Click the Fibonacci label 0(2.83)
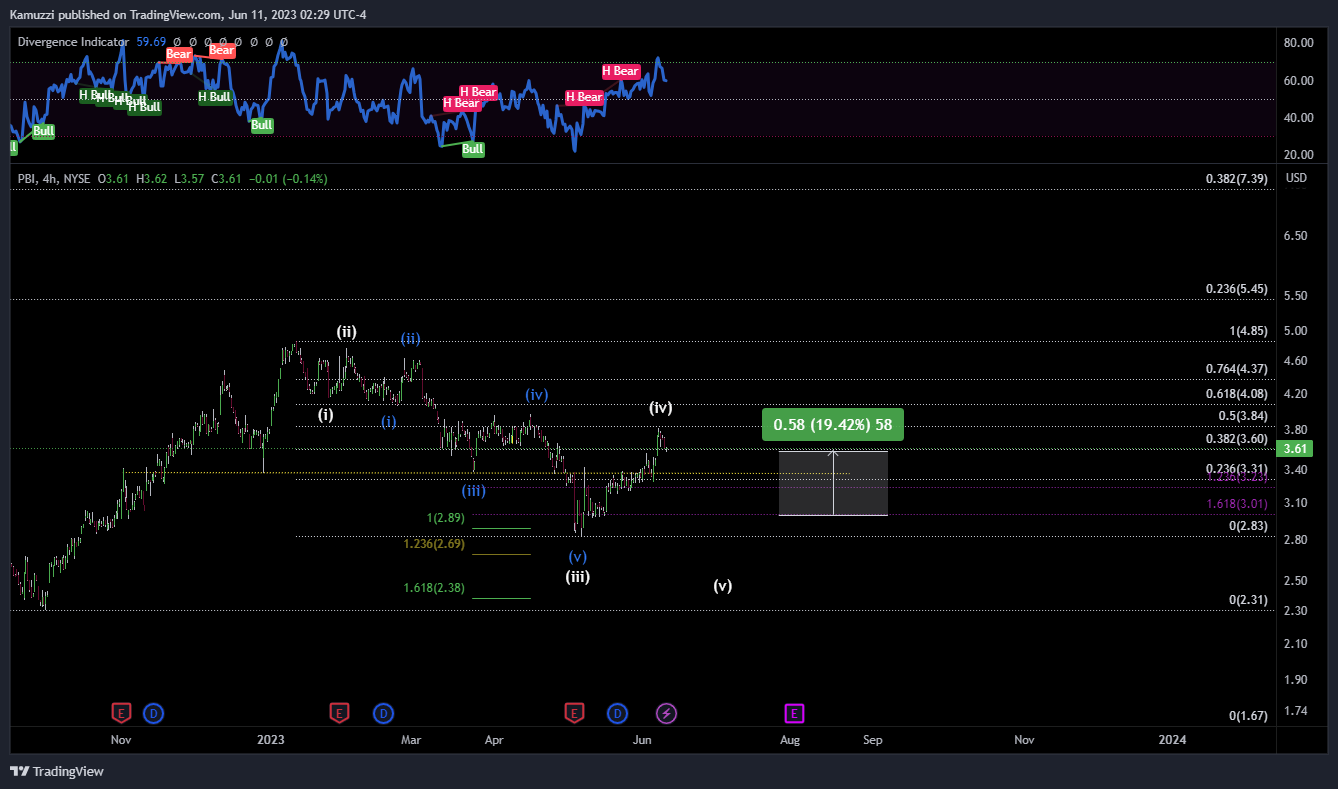Image resolution: width=1338 pixels, height=789 pixels. [x=1249, y=526]
